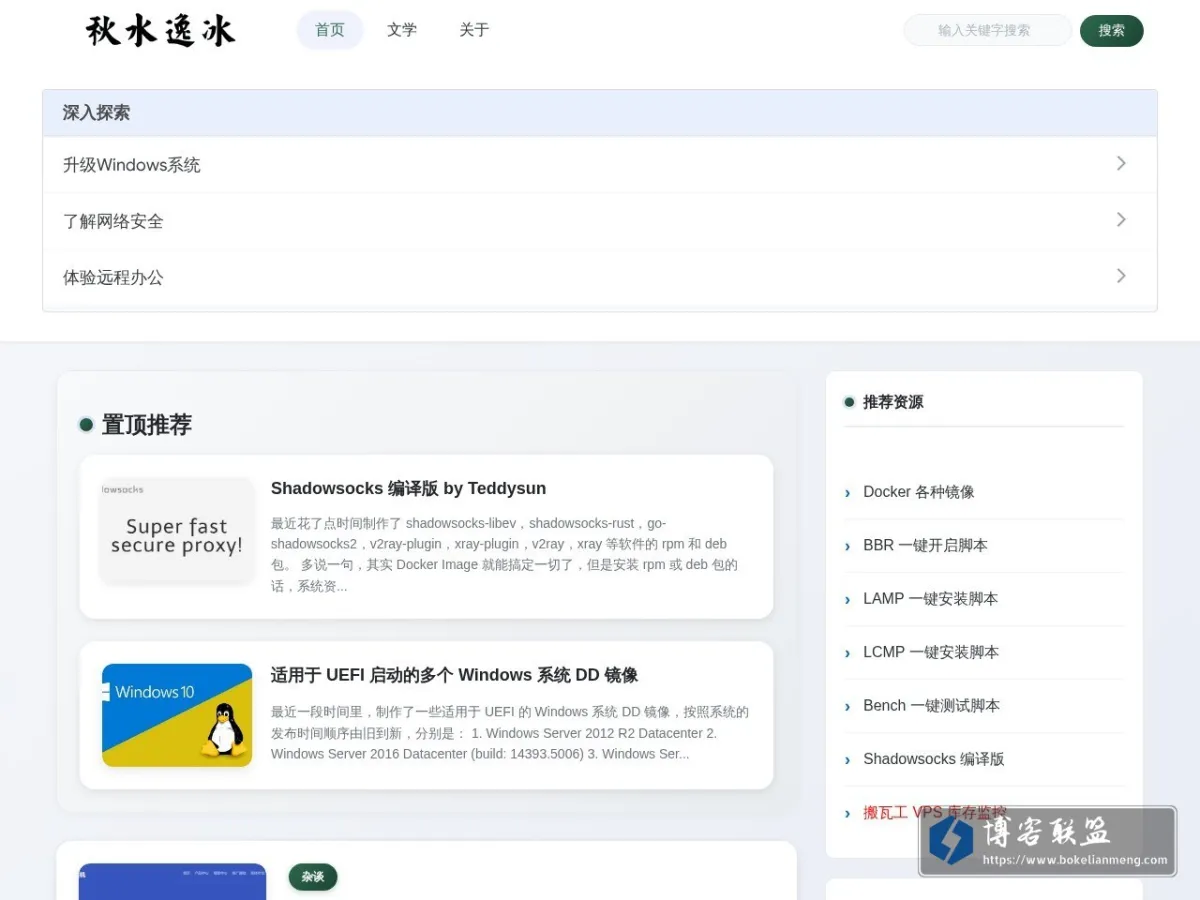Click Shadowsocks article excerpt starting 最近花了点时间
The width and height of the screenshot is (1200, 900).
[x=505, y=555]
